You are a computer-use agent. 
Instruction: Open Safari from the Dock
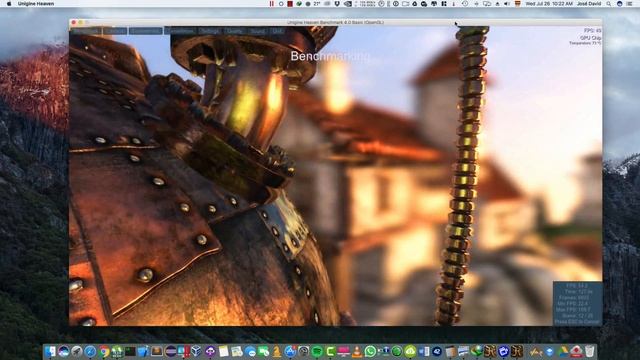coord(90,351)
